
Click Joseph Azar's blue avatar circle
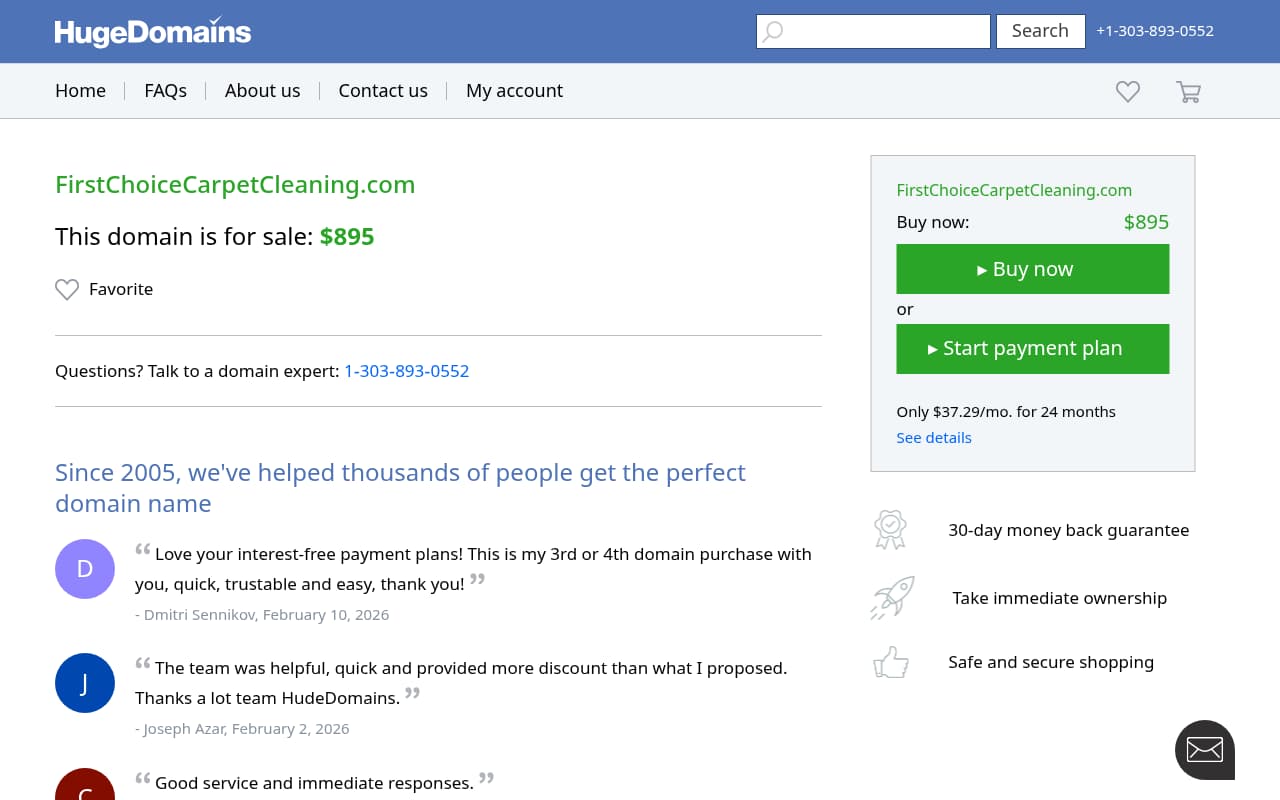[85, 683]
